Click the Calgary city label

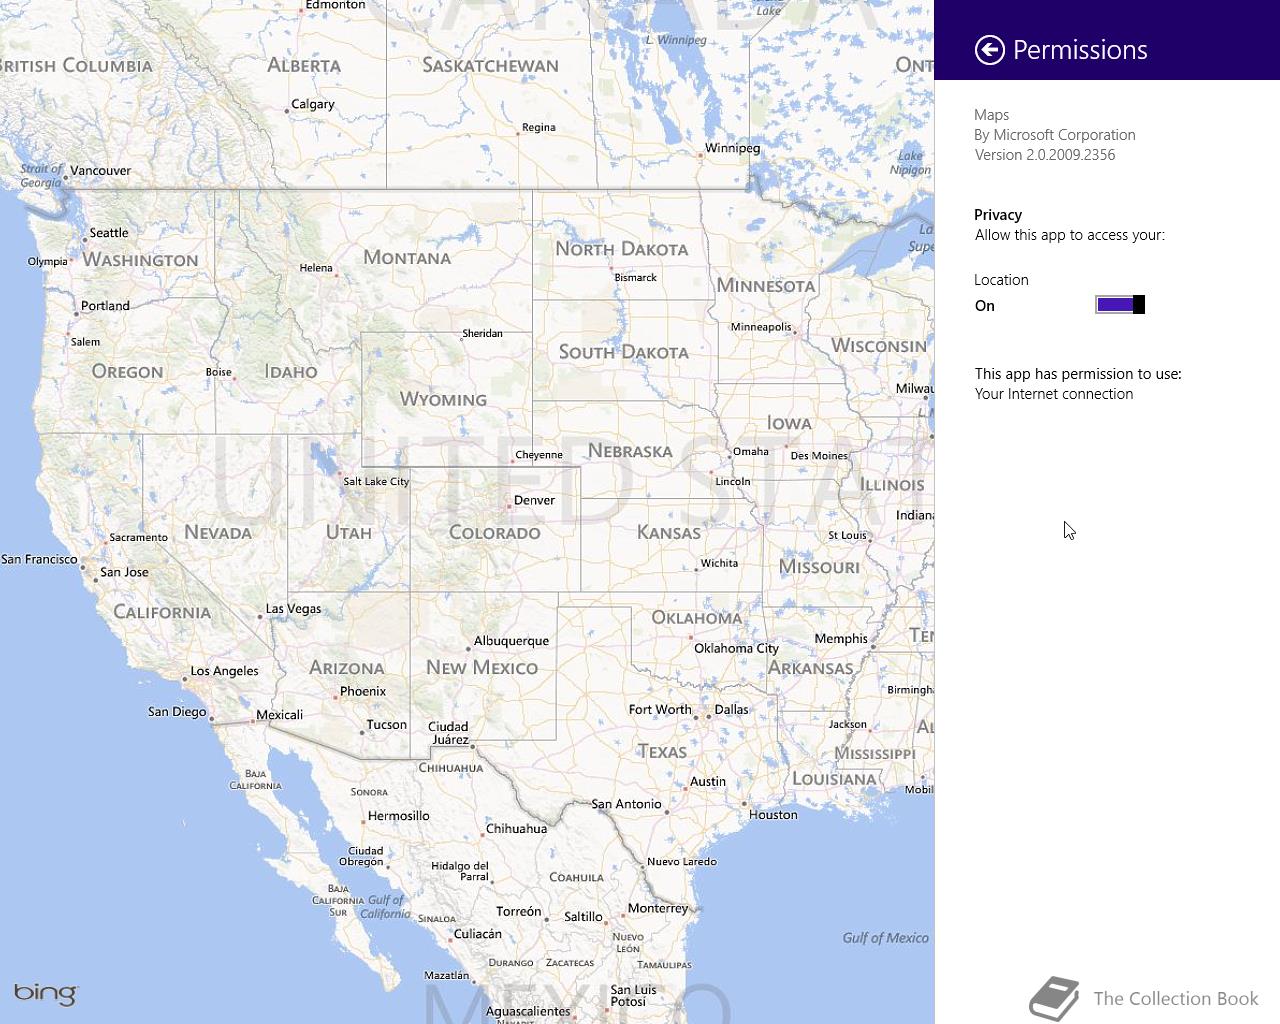(x=313, y=104)
